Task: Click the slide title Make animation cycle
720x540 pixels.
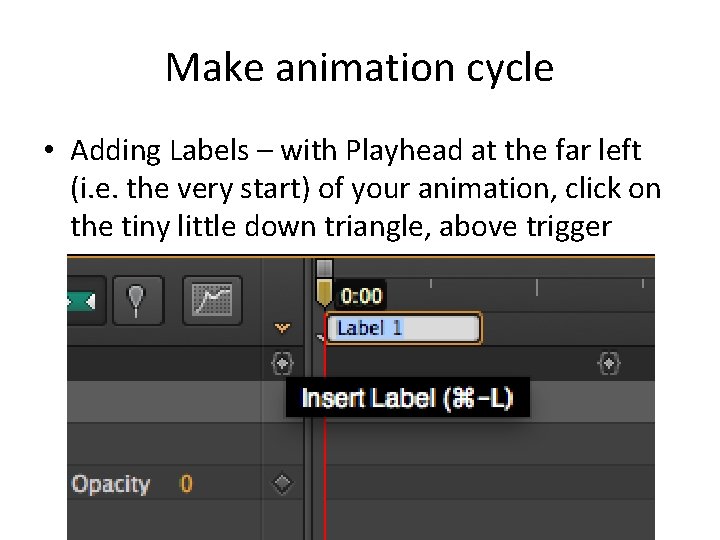Action: tap(359, 68)
